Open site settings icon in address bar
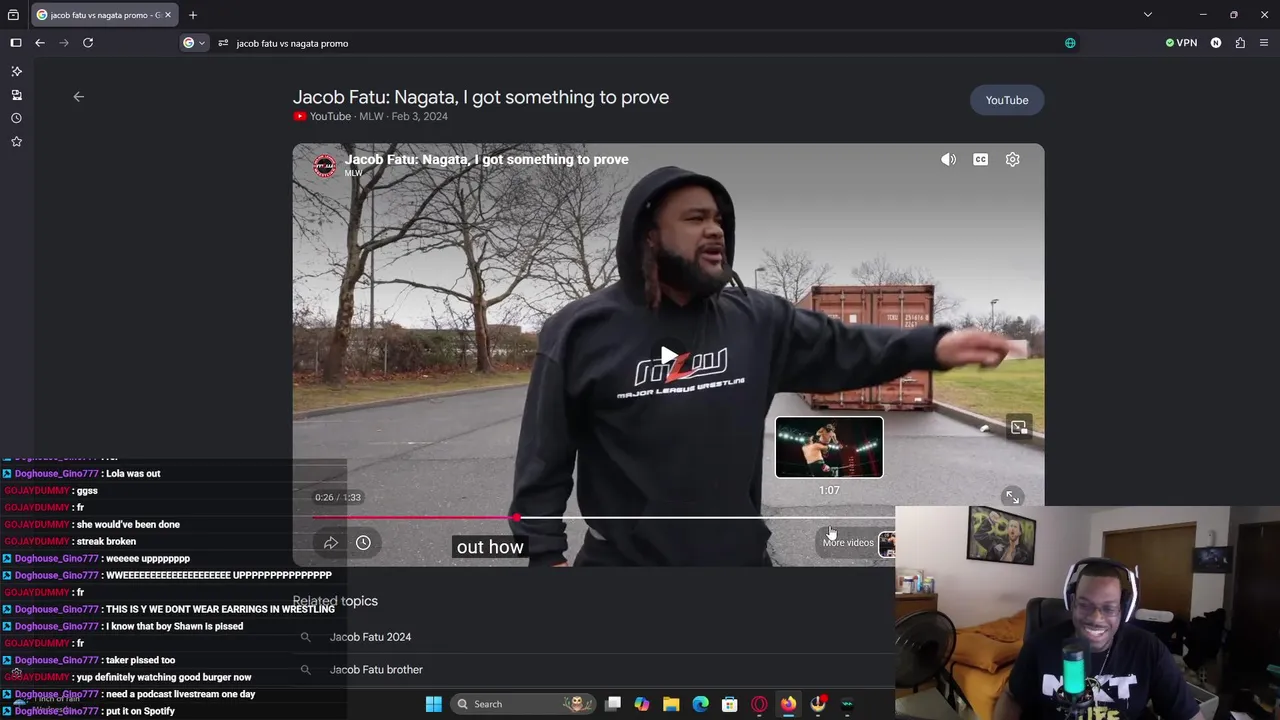 [223, 43]
